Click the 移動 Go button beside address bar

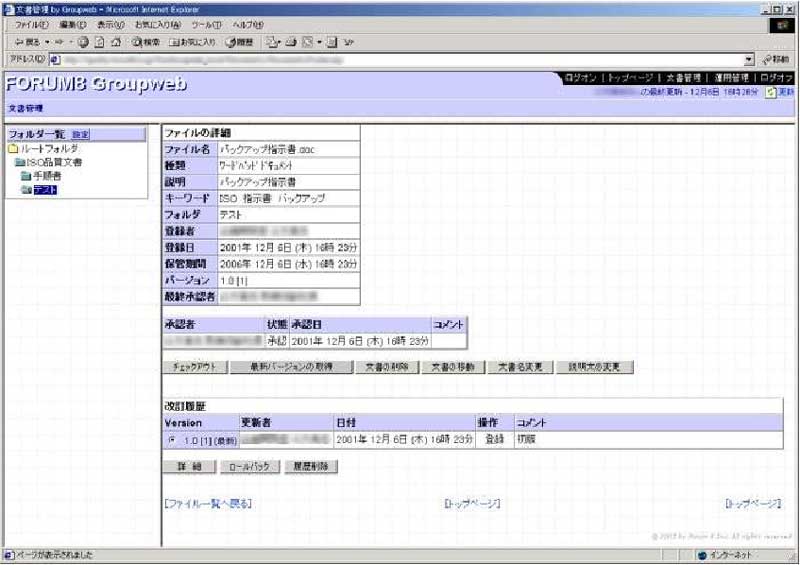click(776, 60)
